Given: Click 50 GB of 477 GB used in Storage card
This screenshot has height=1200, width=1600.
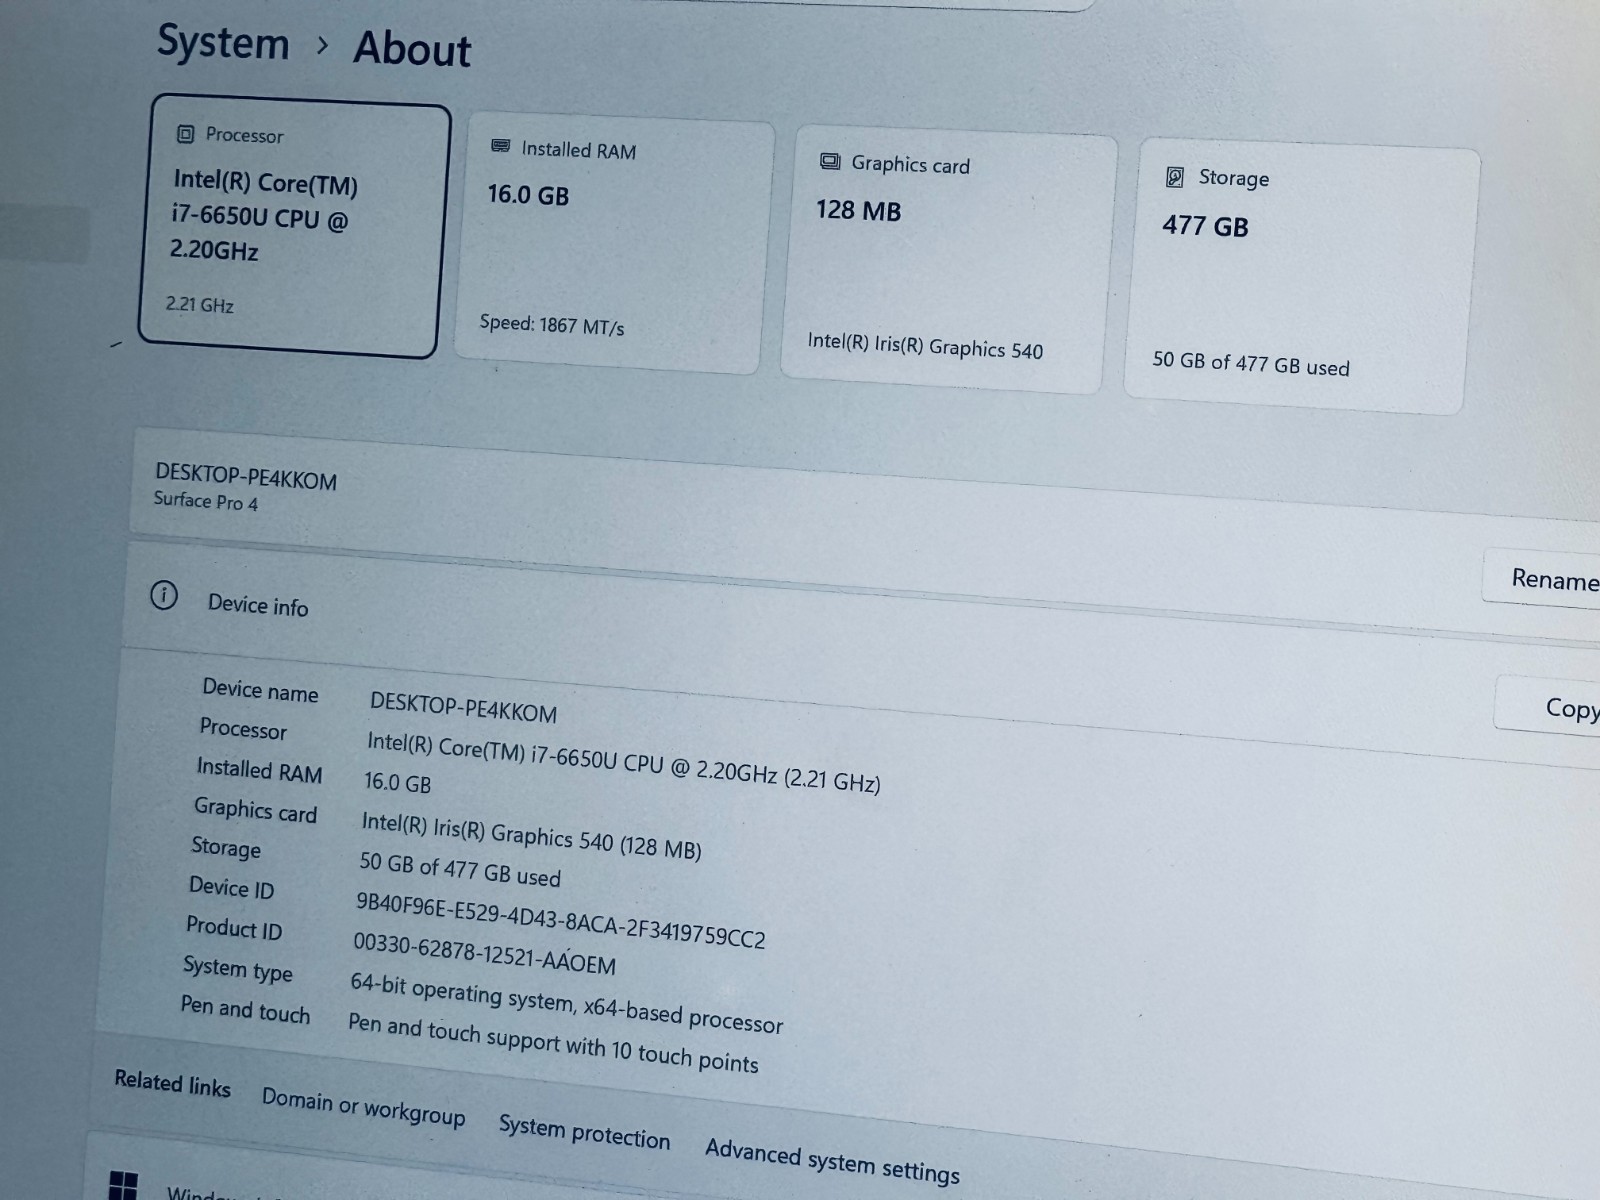Looking at the screenshot, I should (x=1251, y=364).
